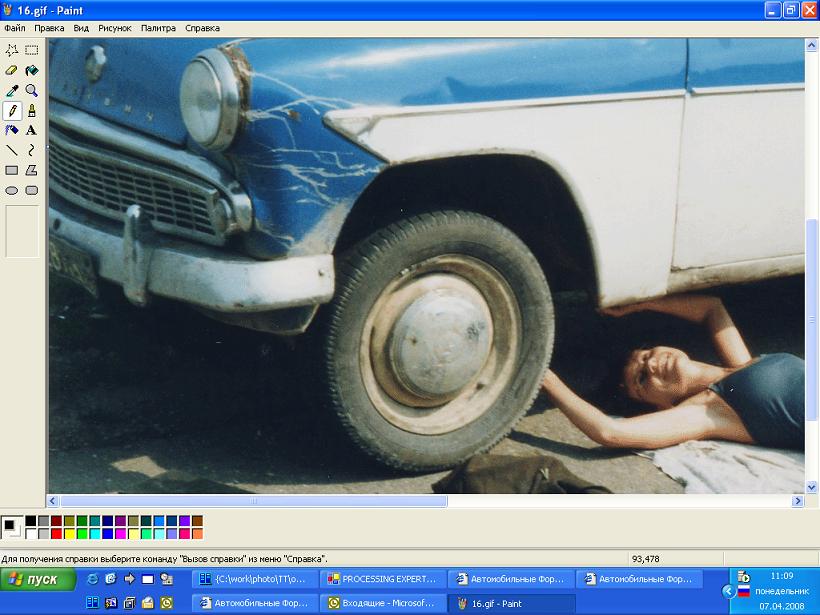Select the rectangular Select tool

pyautogui.click(x=32, y=50)
